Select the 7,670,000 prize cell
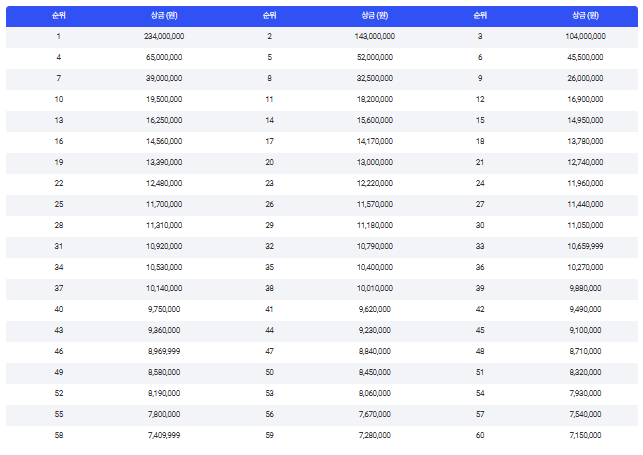 [x=375, y=414]
